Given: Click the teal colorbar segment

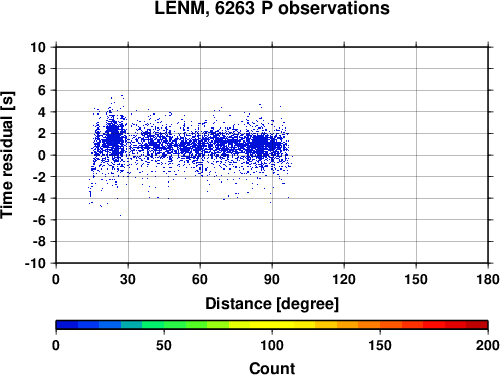Looking at the screenshot, I should point(131,325).
